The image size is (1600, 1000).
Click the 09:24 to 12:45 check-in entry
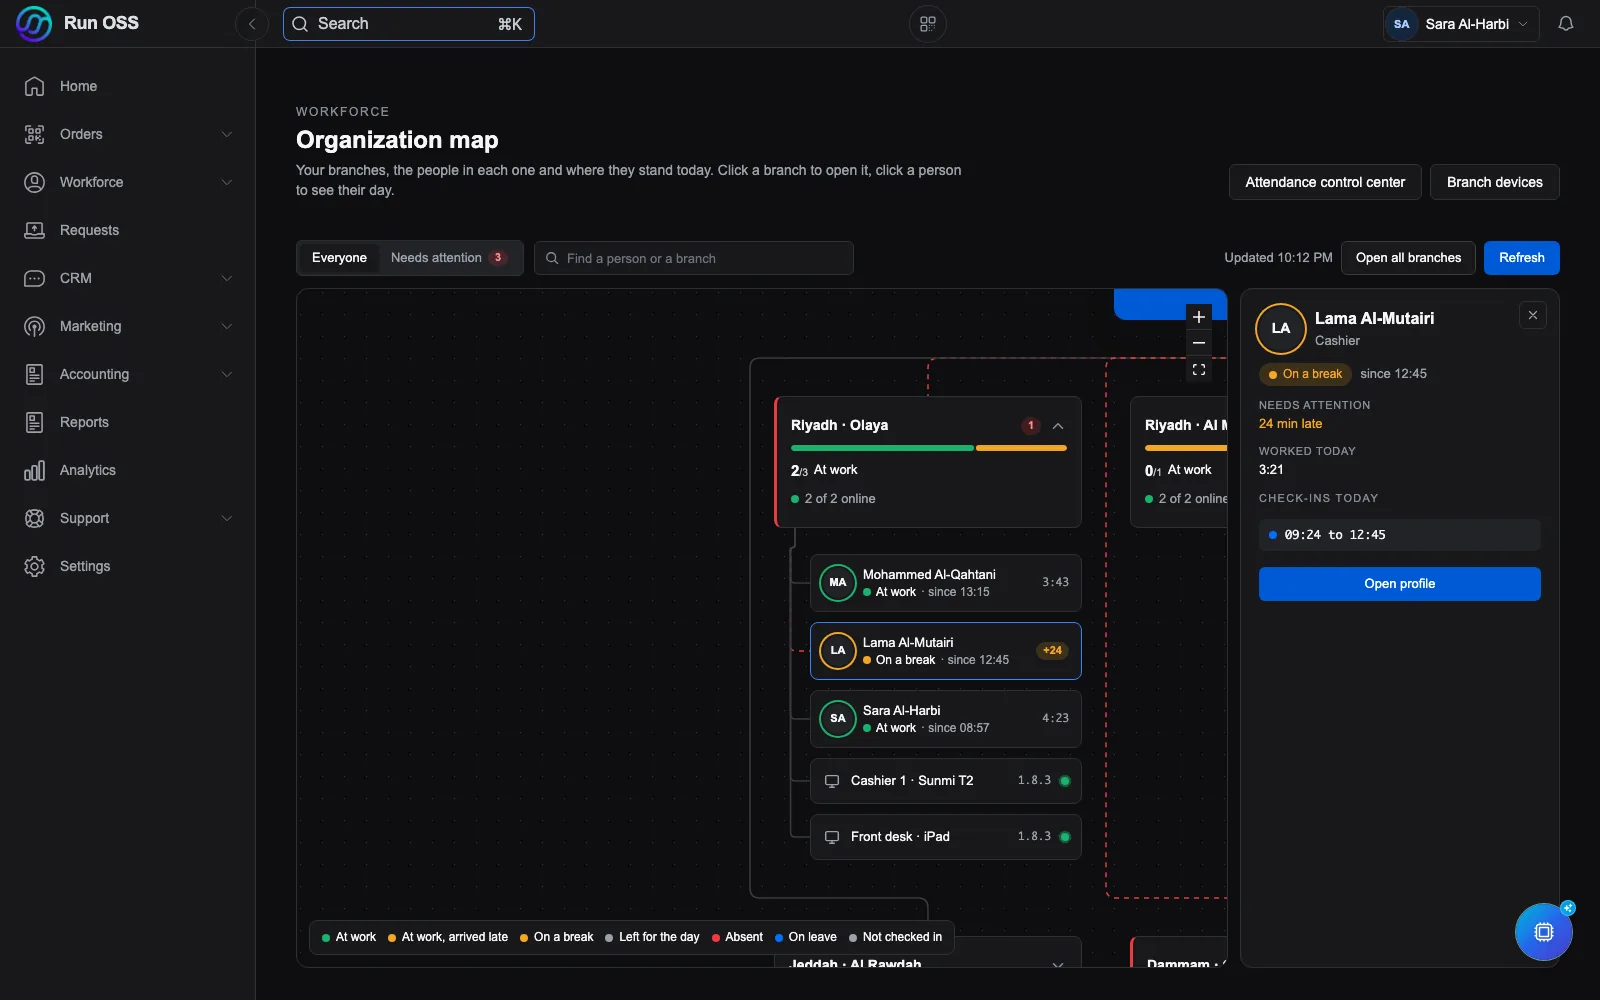coord(1399,535)
